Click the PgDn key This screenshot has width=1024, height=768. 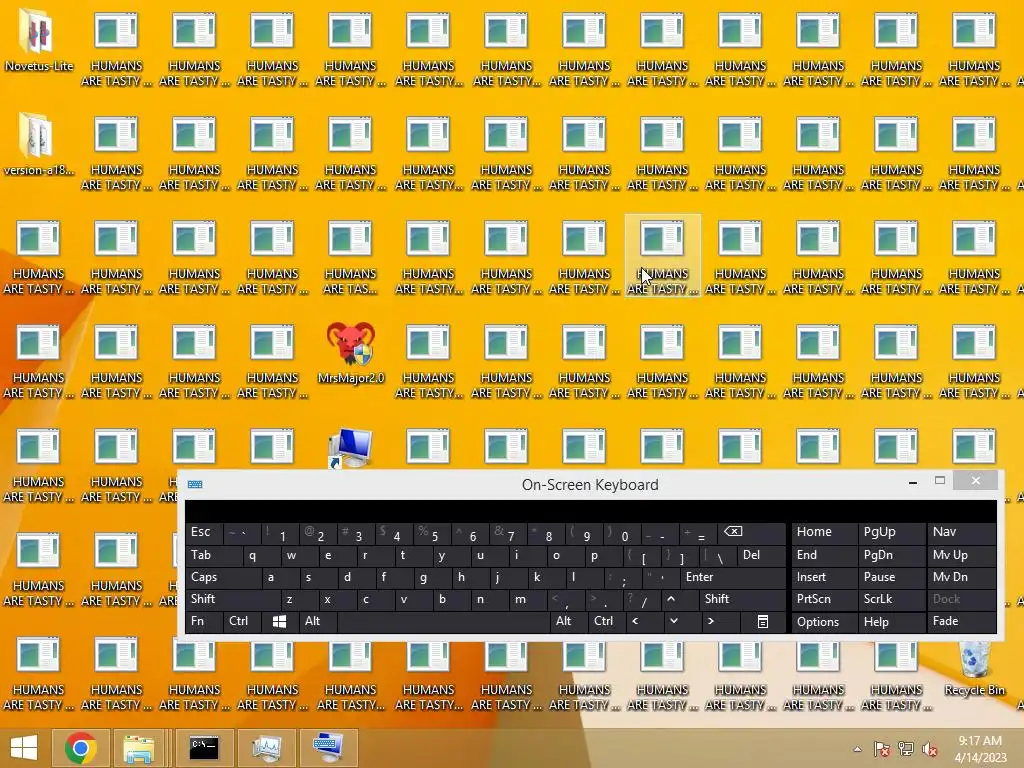(891, 556)
